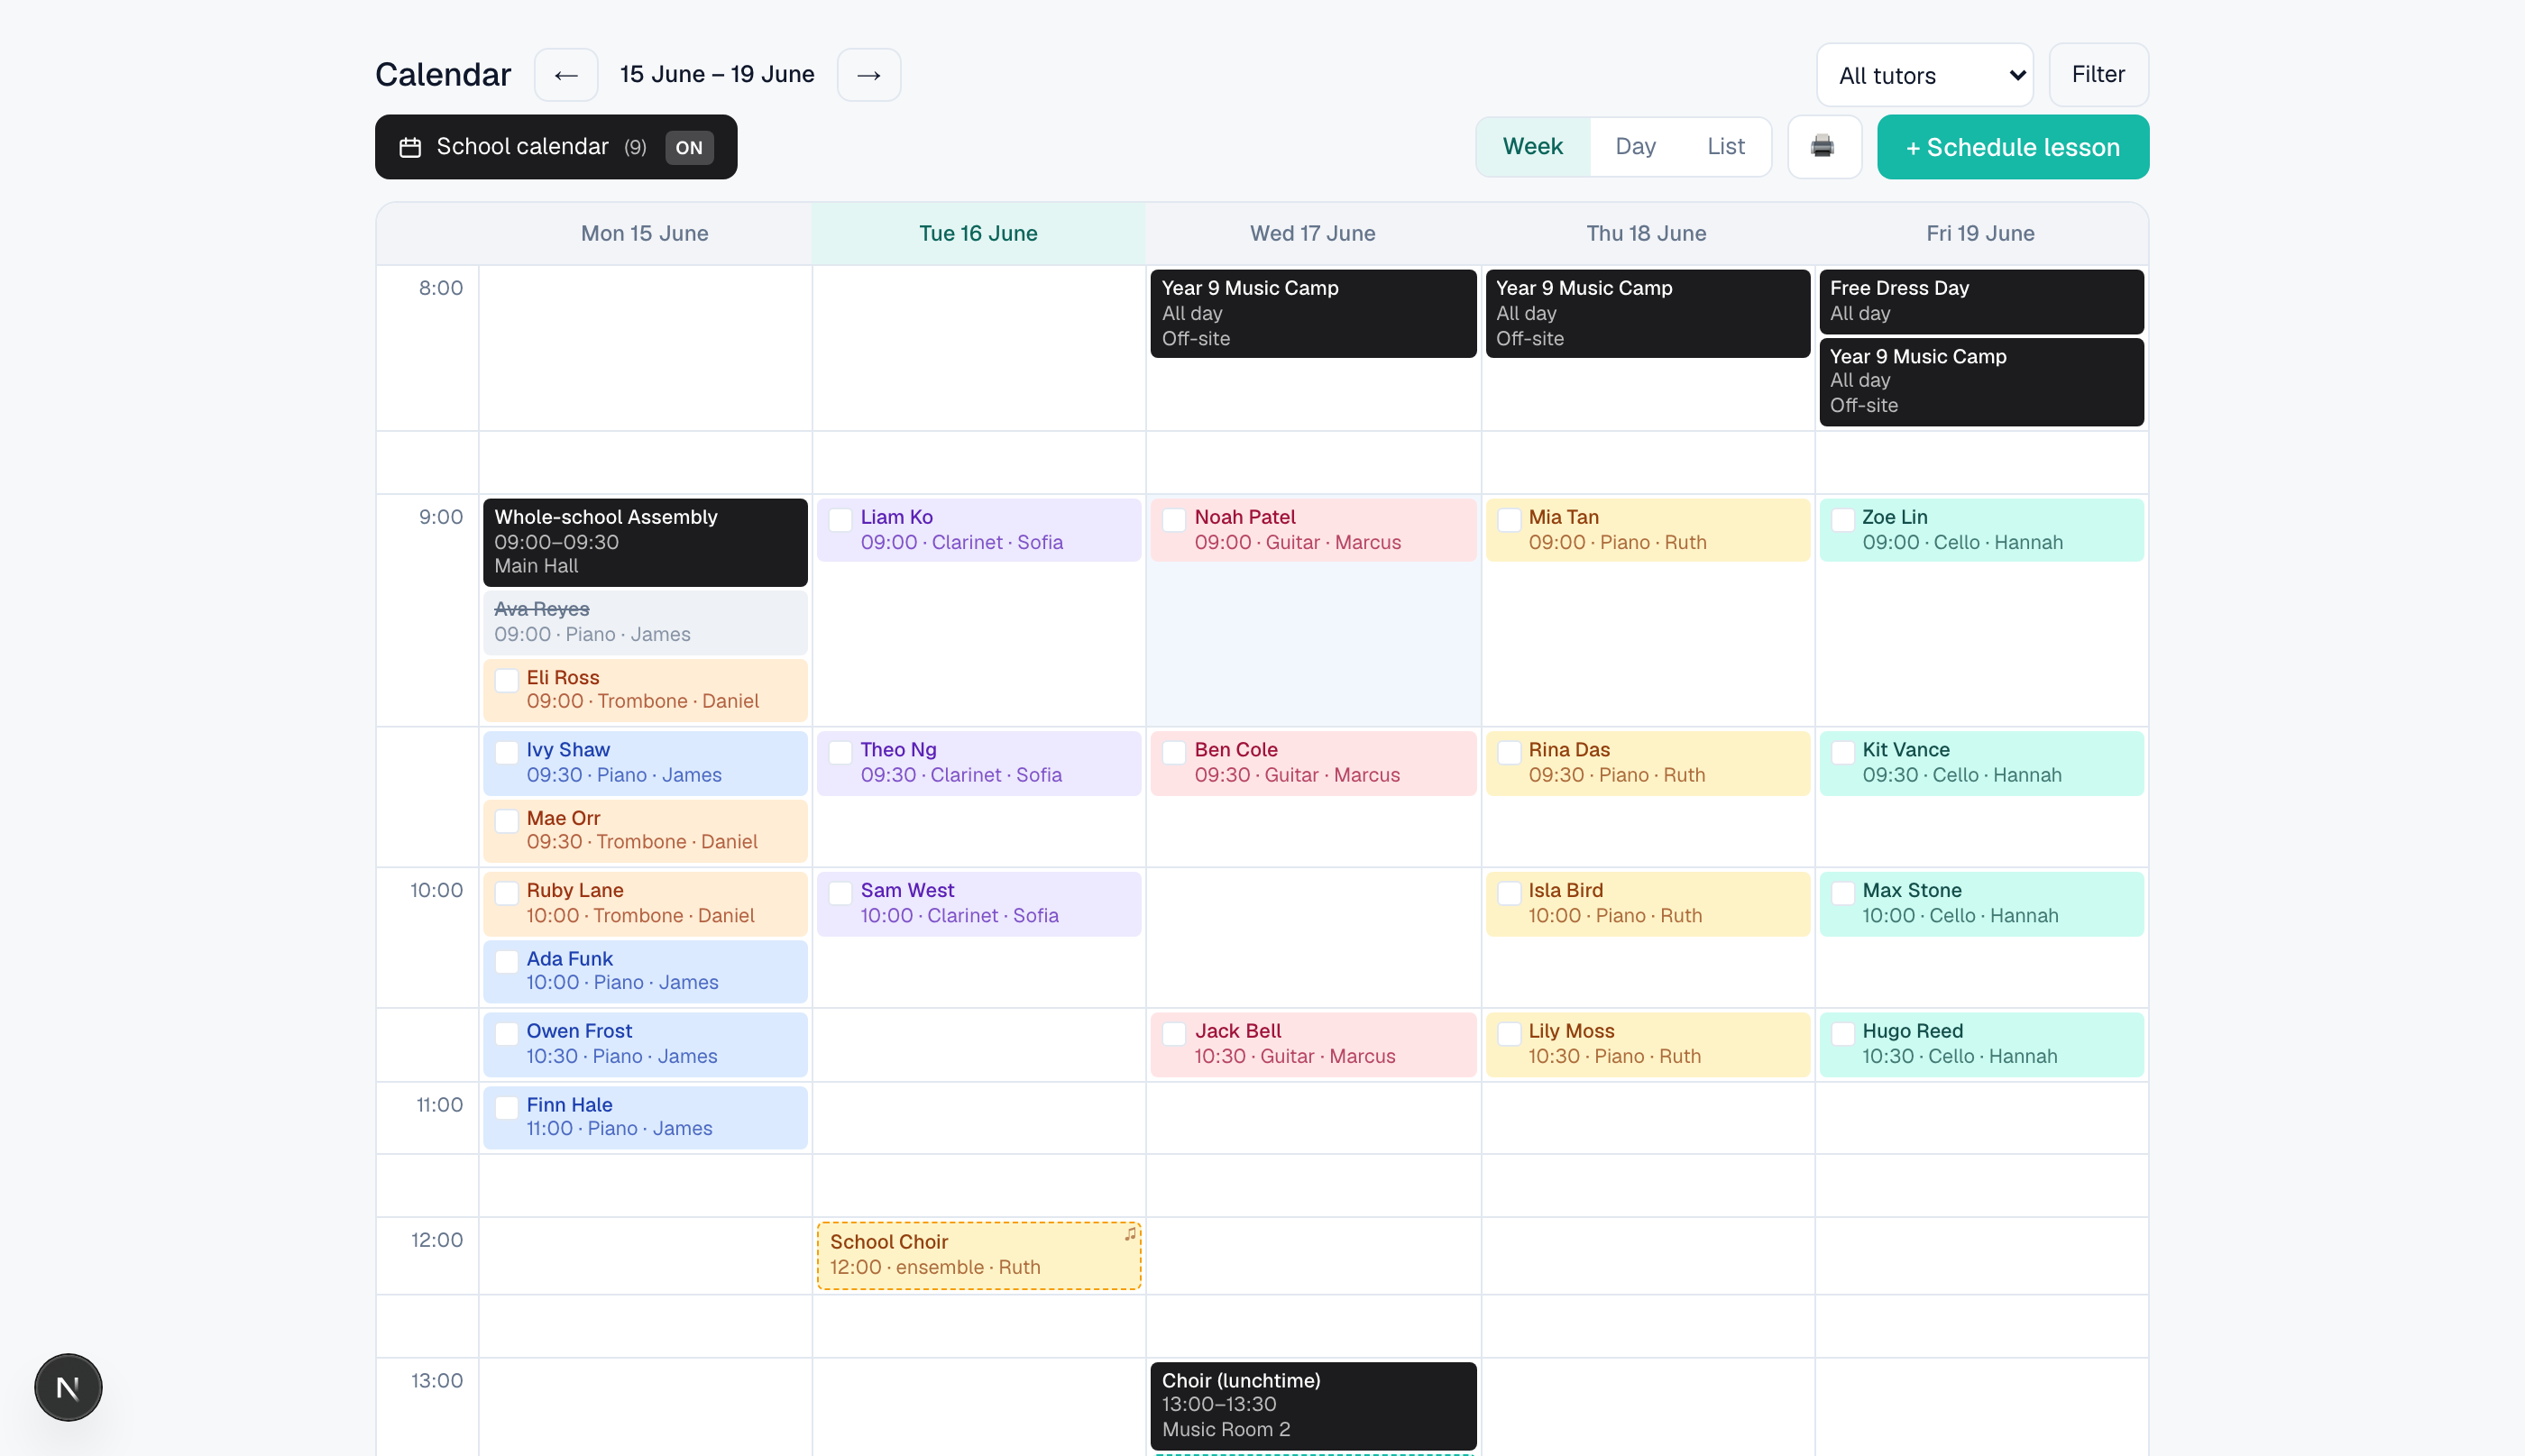Image resolution: width=2525 pixels, height=1456 pixels.
Task: Tick checkbox for Eli Ross lesson
Action: click(x=507, y=680)
